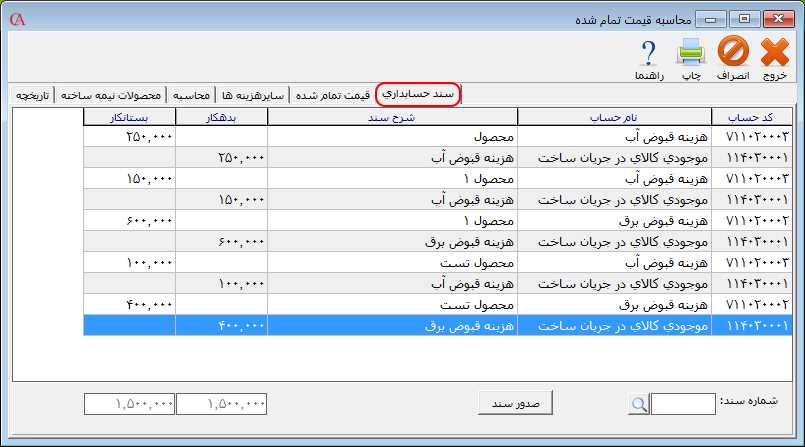Click the خروج (exit) red X icon

(775, 52)
